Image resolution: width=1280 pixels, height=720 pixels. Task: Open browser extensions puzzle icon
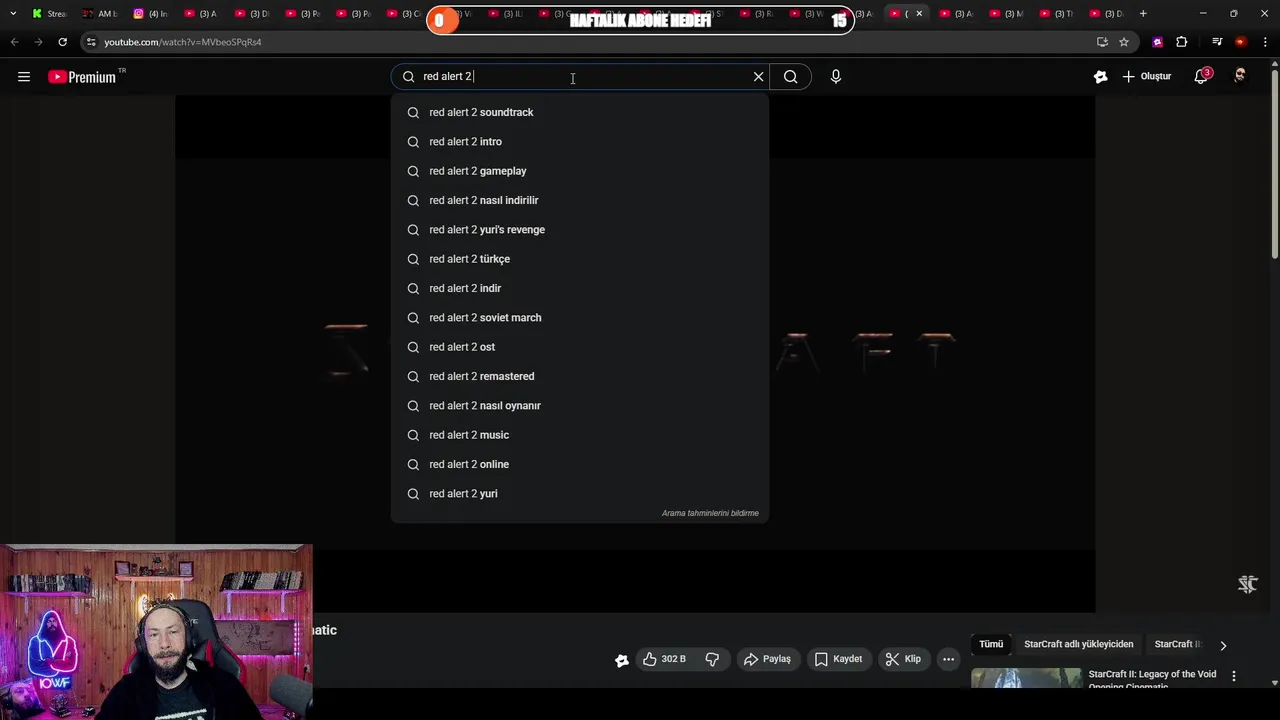[x=1182, y=42]
